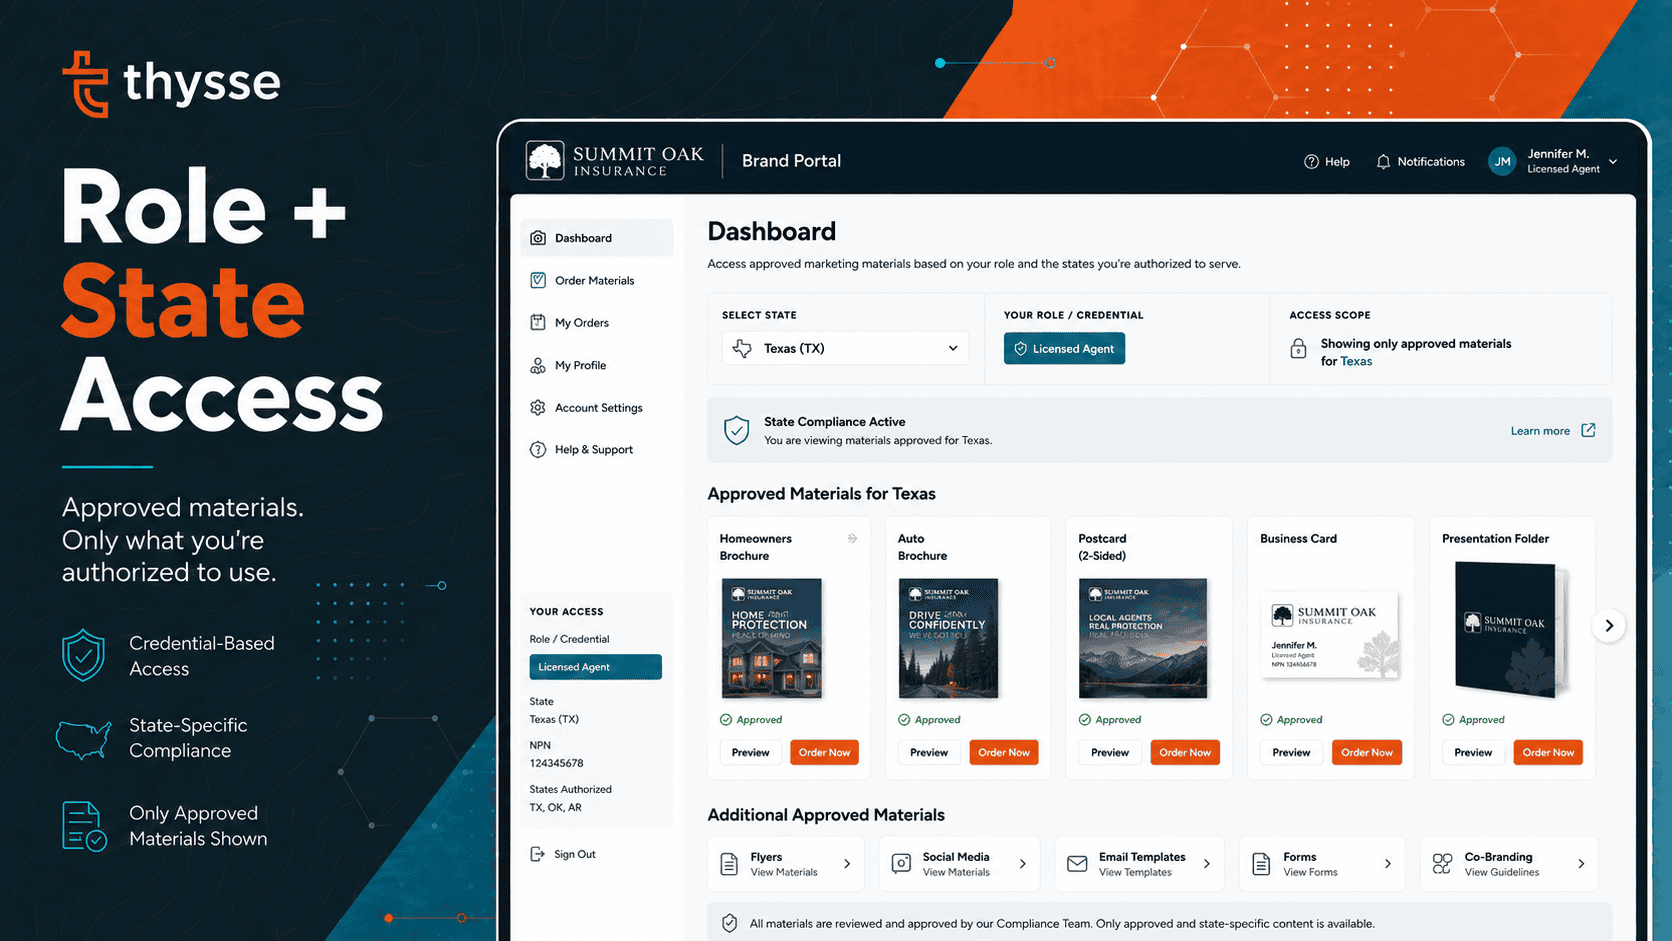1672x941 pixels.
Task: Click the Learn more external link icon
Action: [1588, 430]
